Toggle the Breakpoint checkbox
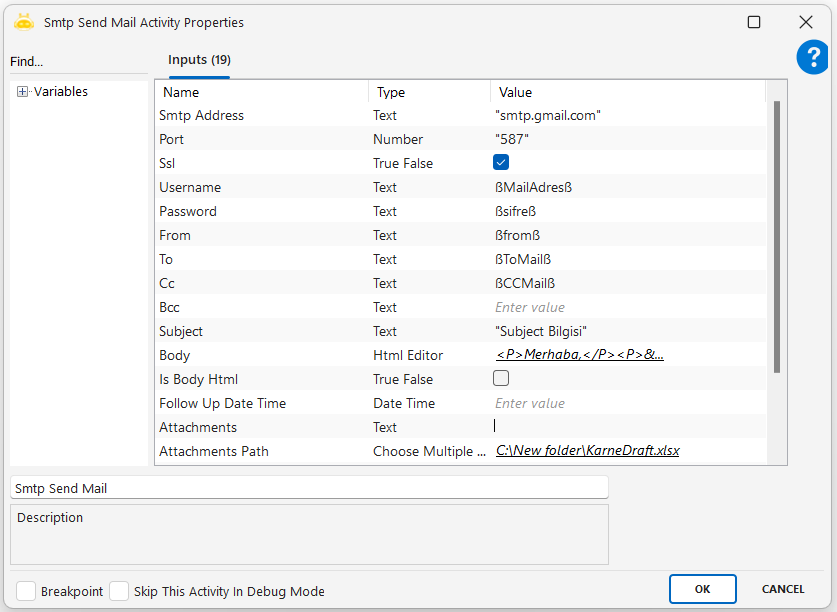837x612 pixels. click(26, 591)
